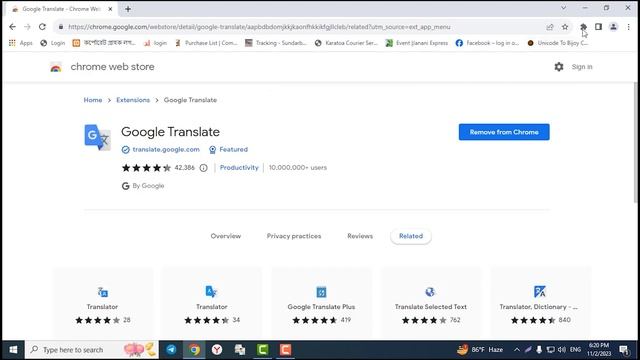
Task: Go back with the browser back arrow
Action: coord(12,27)
